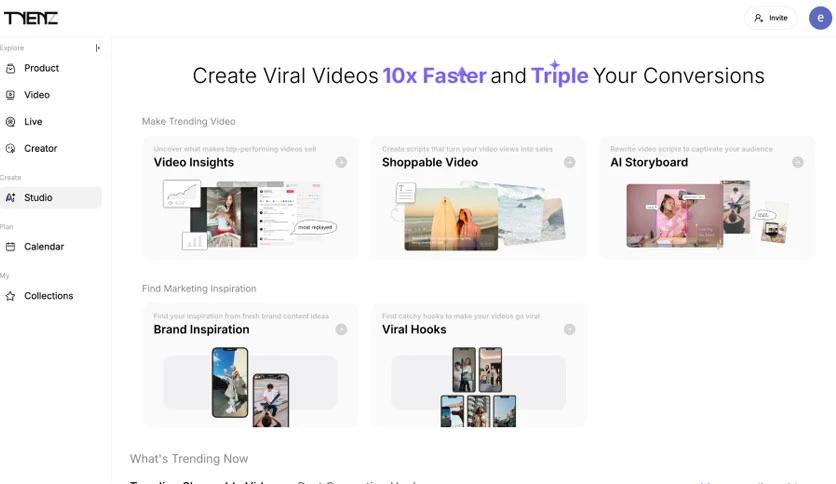The height and width of the screenshot is (484, 836).
Task: Click the Collections star icon
Action: click(x=10, y=296)
